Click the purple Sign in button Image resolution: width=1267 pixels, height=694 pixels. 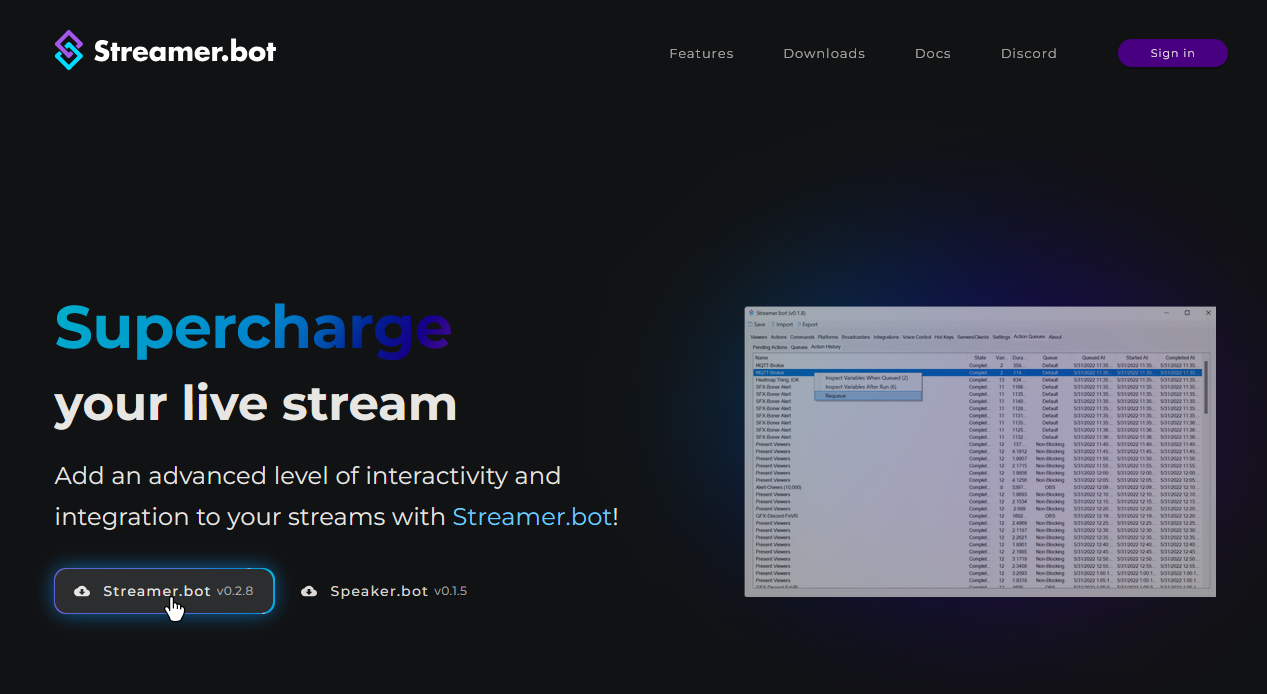pos(1172,53)
